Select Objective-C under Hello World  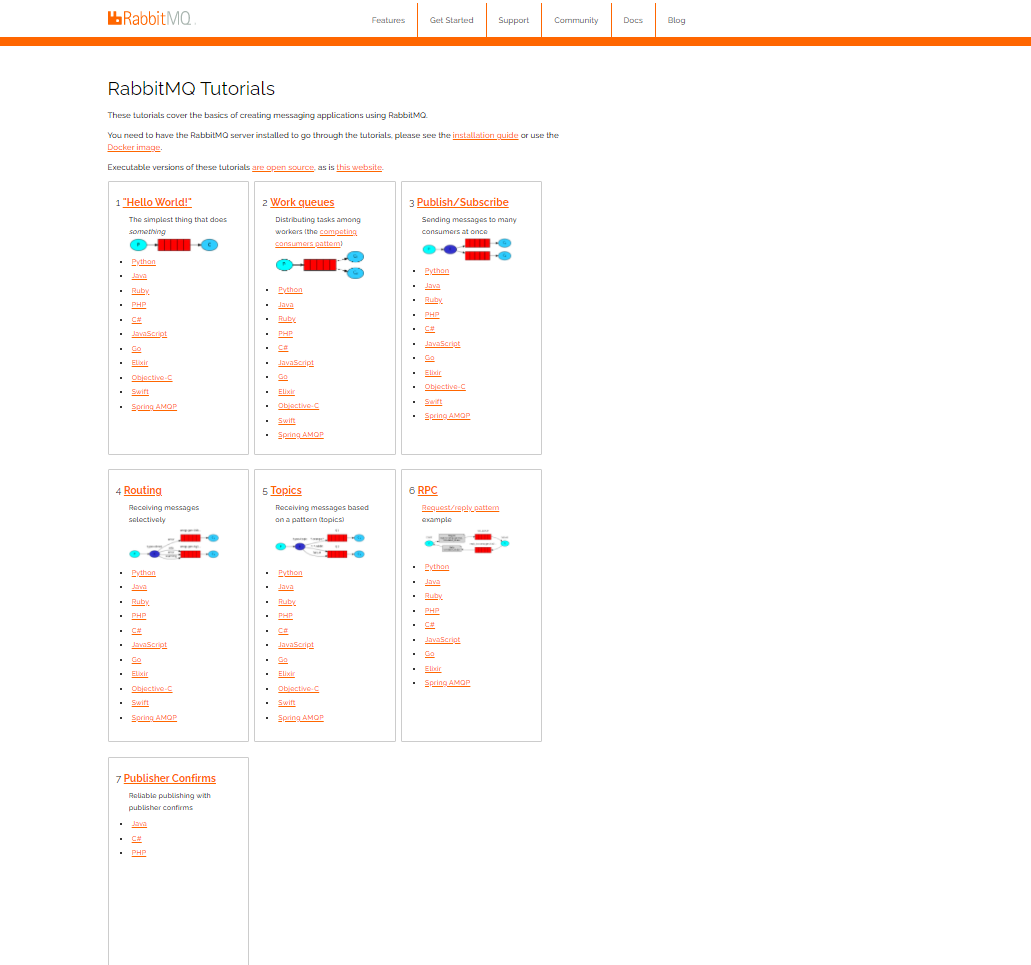pos(152,377)
